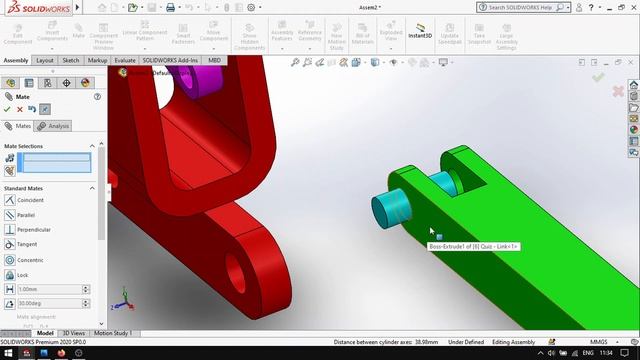Open the dropdown next to Options gear
Viewport: 640px width, 360px height.
260,7
